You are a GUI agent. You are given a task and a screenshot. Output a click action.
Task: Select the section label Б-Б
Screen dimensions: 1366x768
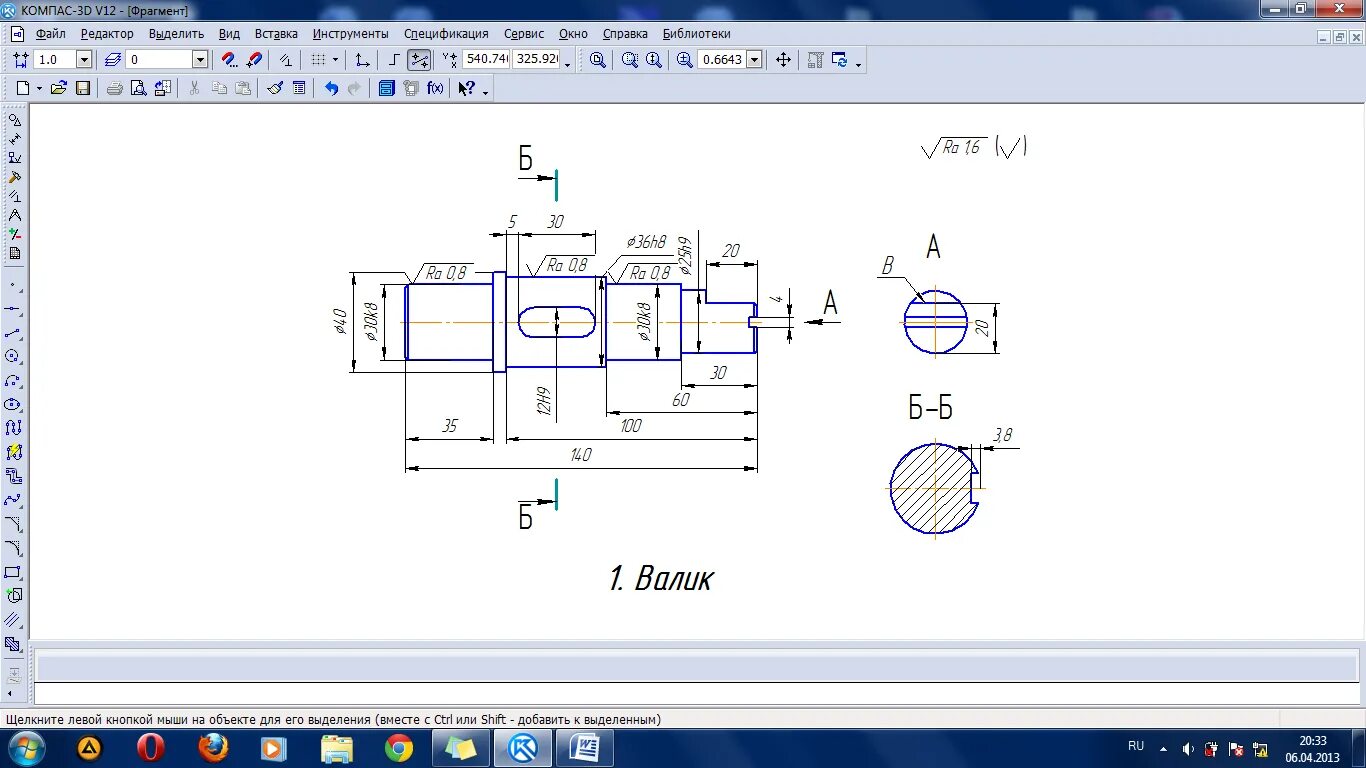point(930,408)
